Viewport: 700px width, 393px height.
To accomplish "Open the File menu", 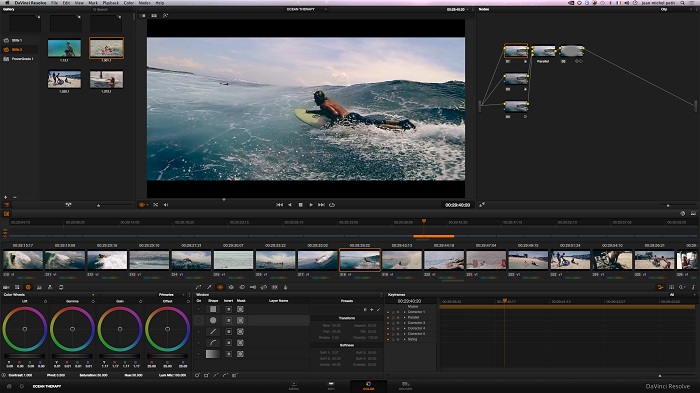I will (54, 3).
